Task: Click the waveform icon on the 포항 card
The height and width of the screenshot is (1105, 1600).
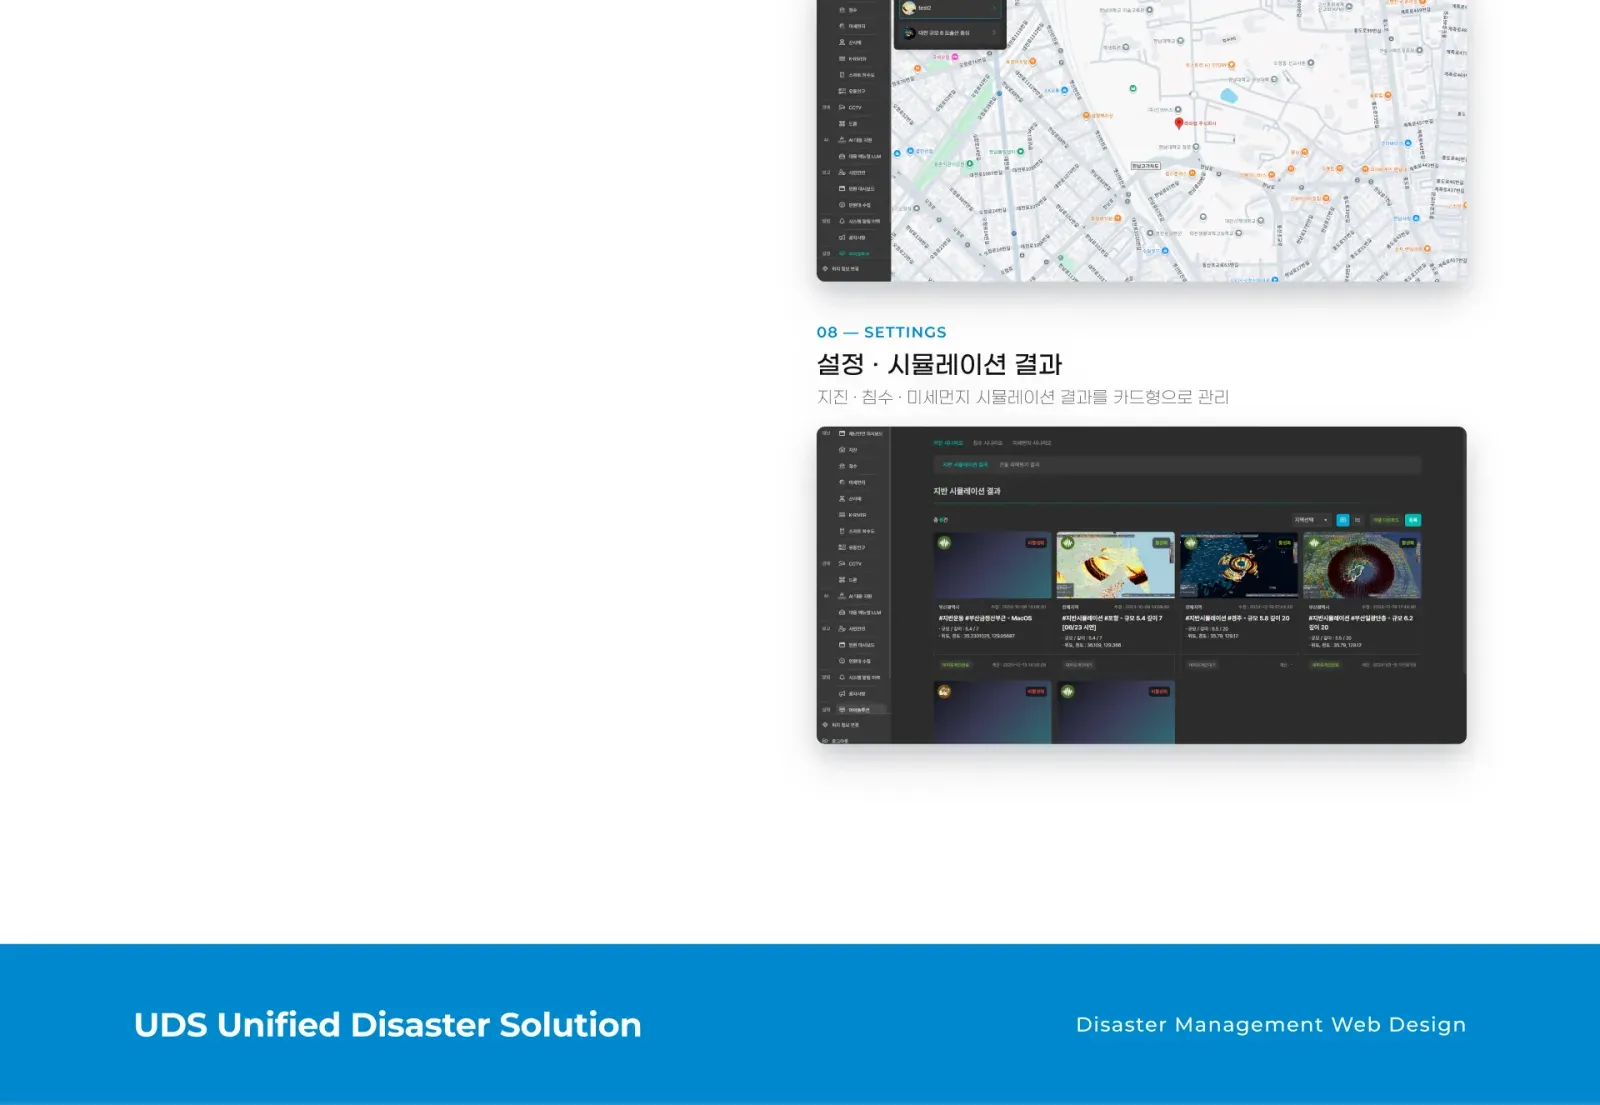Action: tap(1067, 543)
